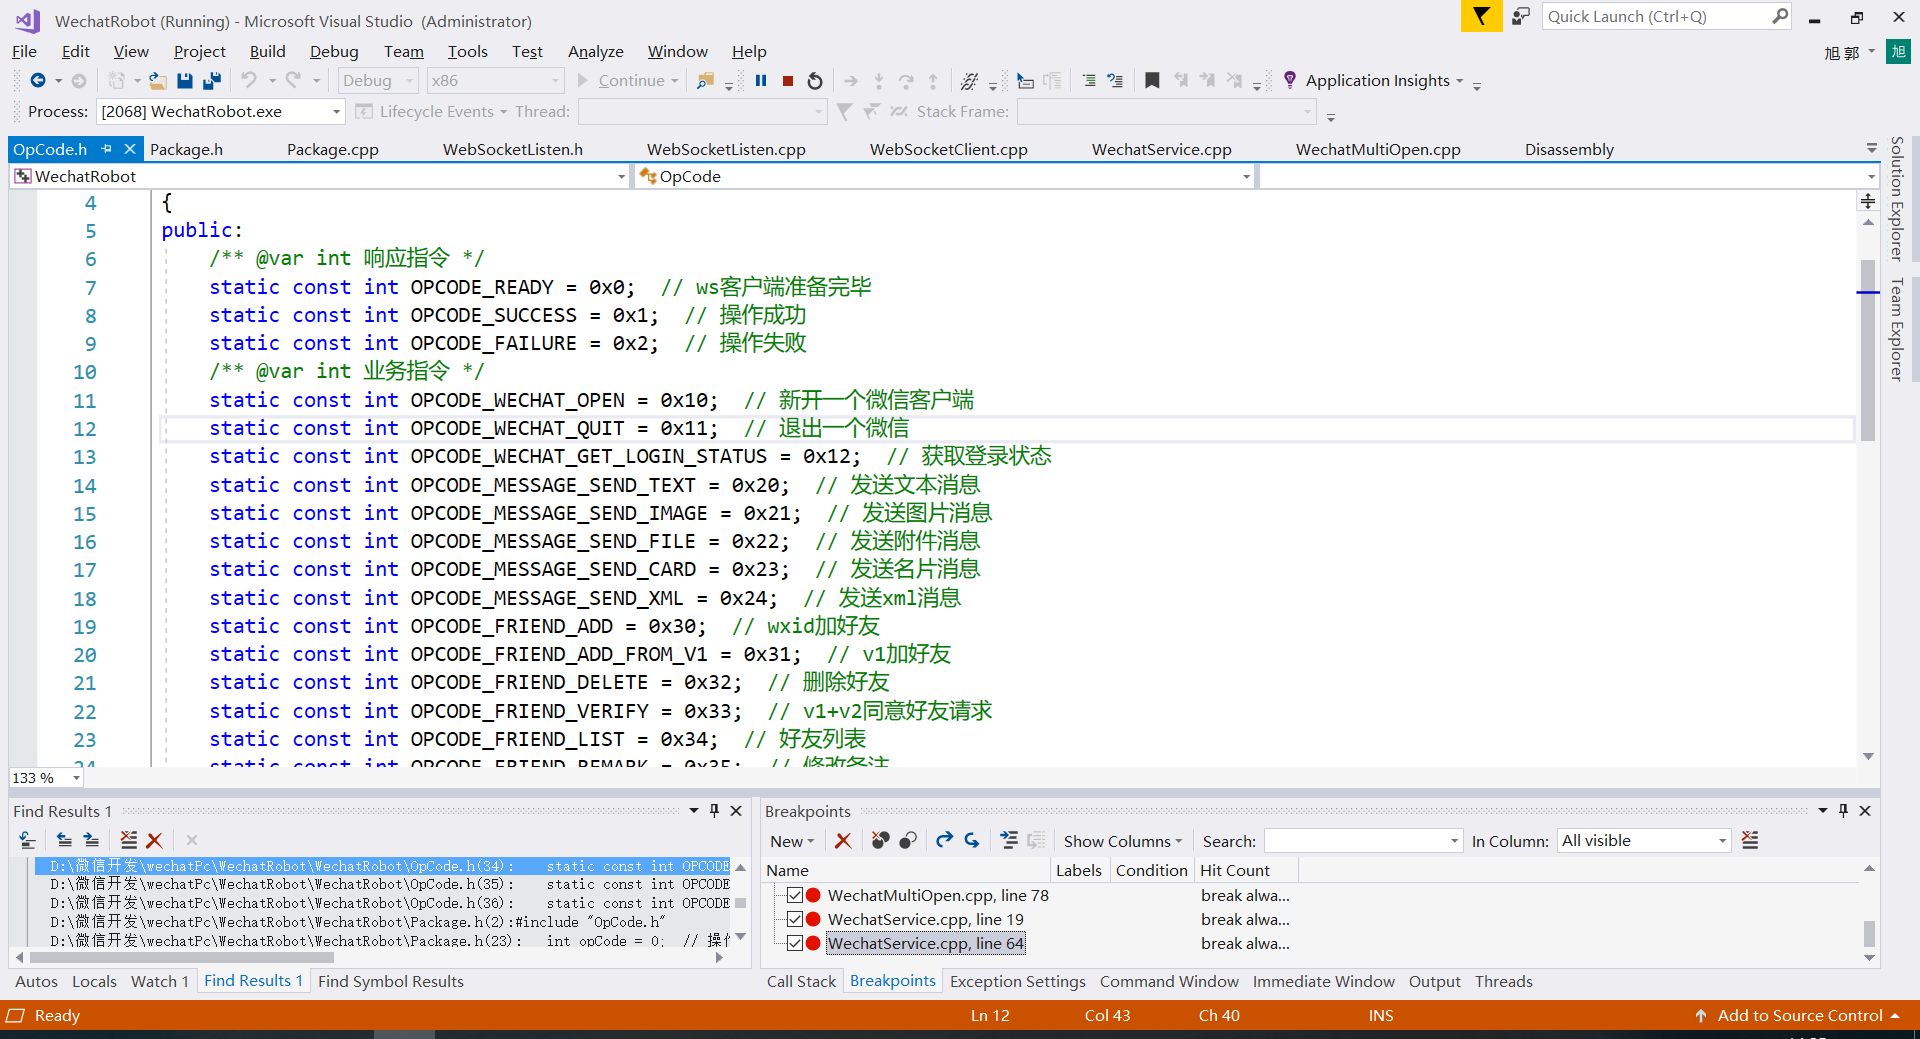
Task: Expand the Application Insights dropdown
Action: tap(1459, 81)
